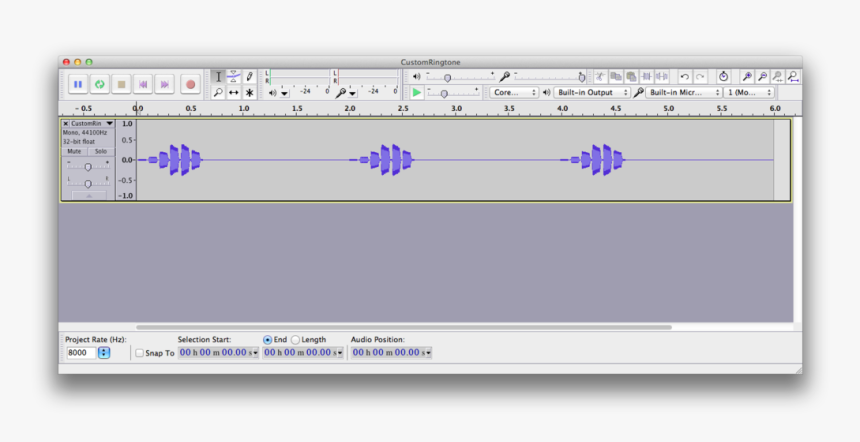Open the output meter dropdown arrow
This screenshot has height=442, width=860.
285,93
